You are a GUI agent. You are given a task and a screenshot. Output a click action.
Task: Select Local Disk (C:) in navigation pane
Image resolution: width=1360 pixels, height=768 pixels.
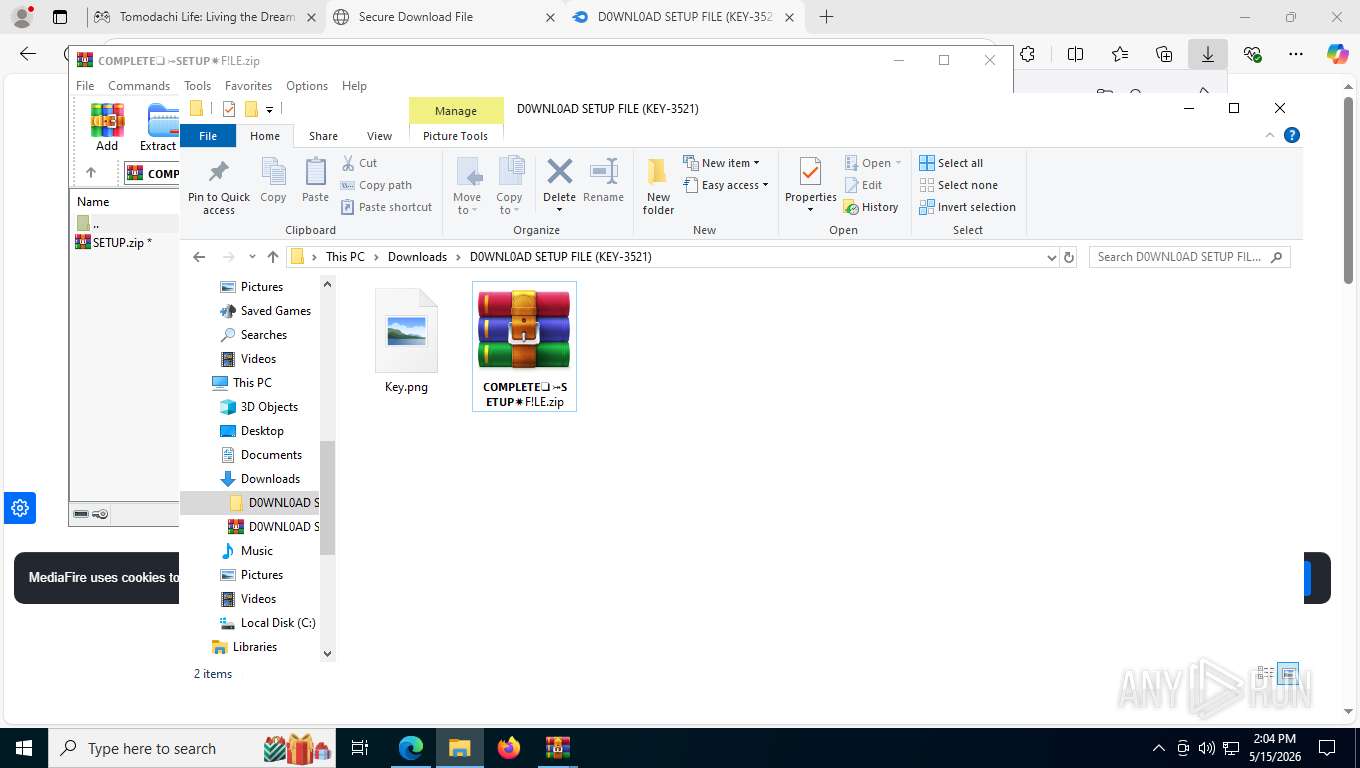pos(267,623)
